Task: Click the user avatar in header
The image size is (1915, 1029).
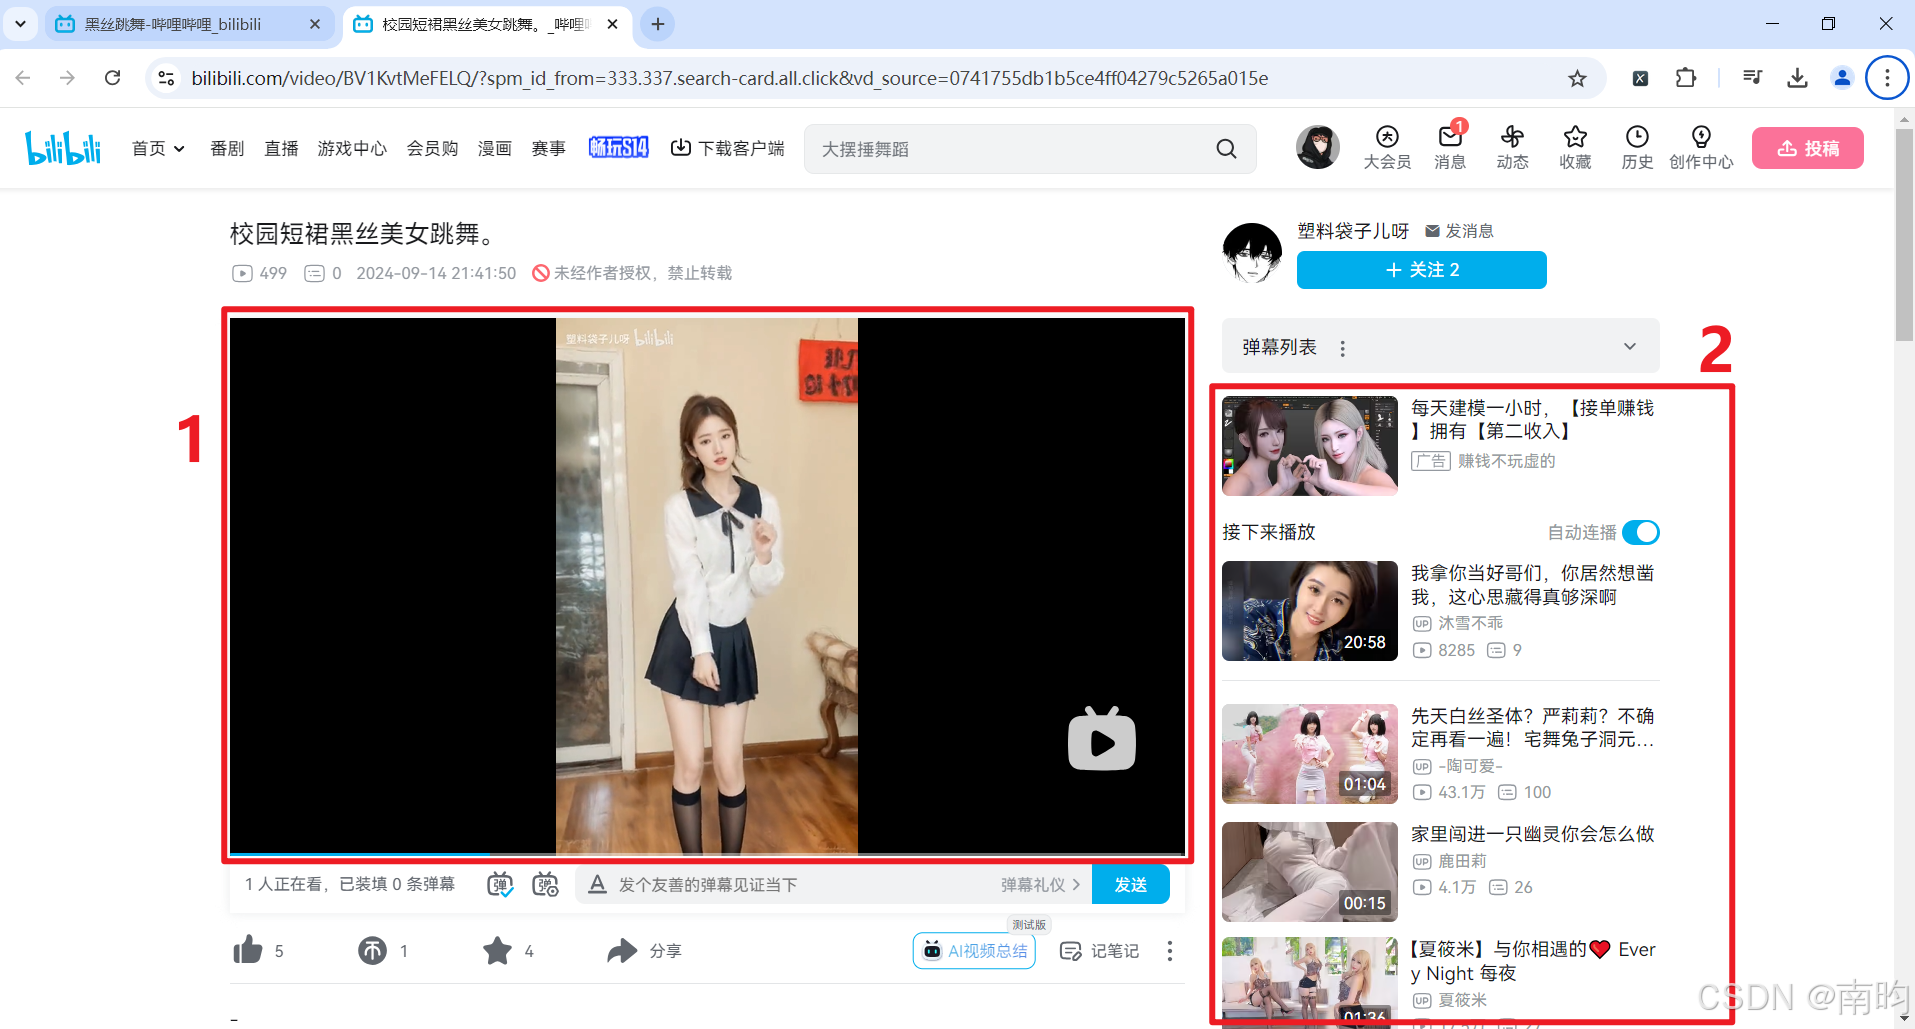Action: coord(1317,147)
